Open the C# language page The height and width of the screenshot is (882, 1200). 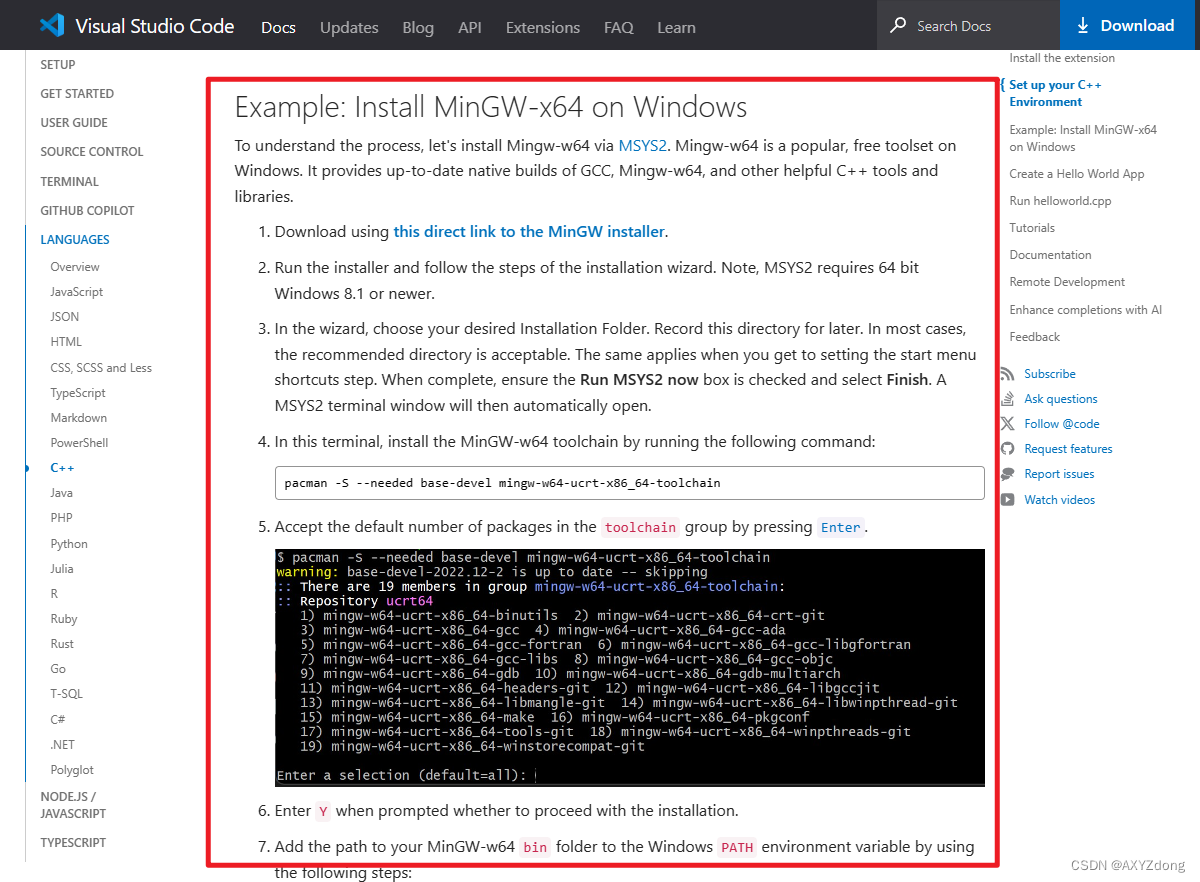tap(58, 720)
